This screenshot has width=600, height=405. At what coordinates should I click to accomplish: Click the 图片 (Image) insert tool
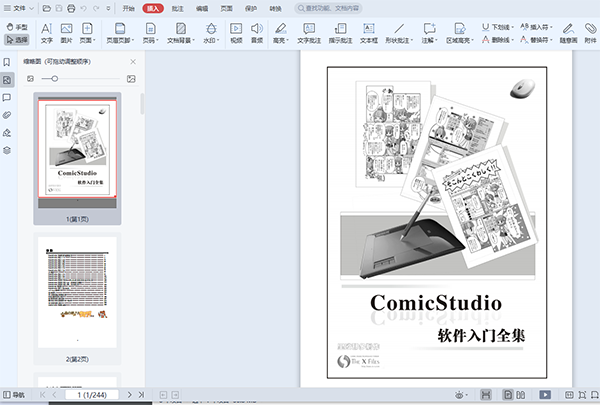(x=66, y=32)
